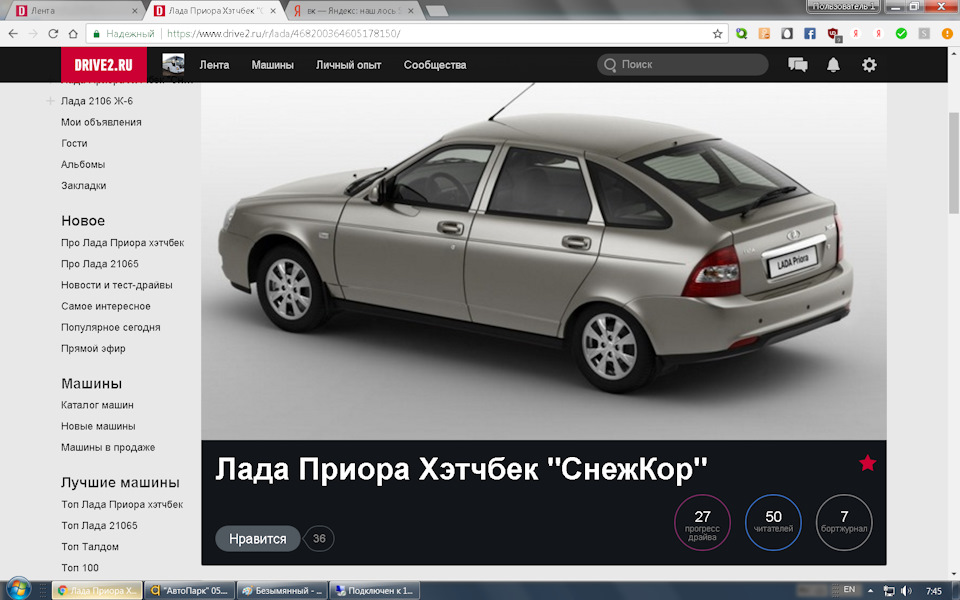Open the Топ Лада 21065 link
The width and height of the screenshot is (960, 600).
99,526
